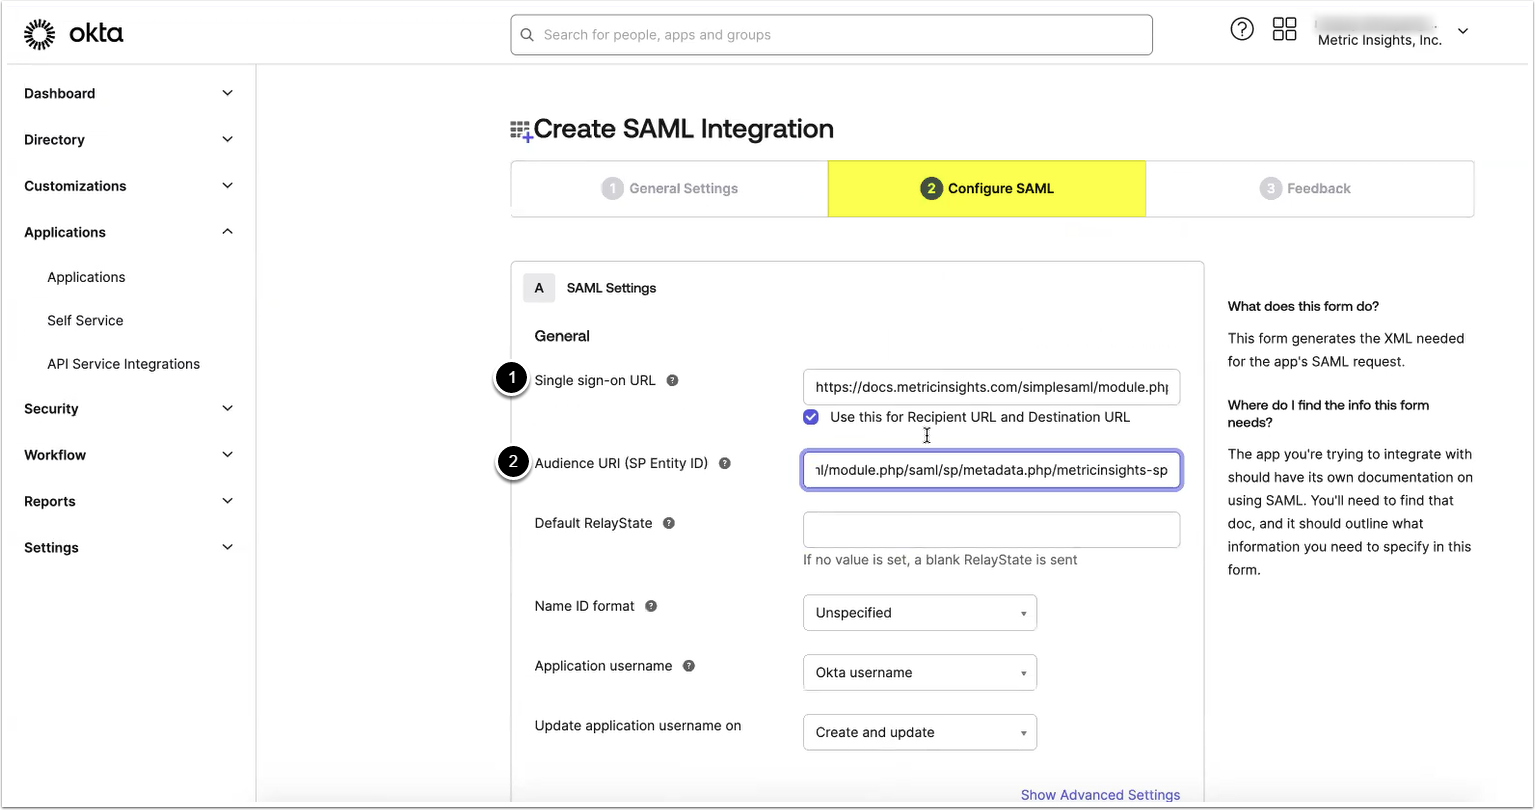Click Show Advanced Settings link
Screen dimensions: 1535x810
click(1100, 795)
